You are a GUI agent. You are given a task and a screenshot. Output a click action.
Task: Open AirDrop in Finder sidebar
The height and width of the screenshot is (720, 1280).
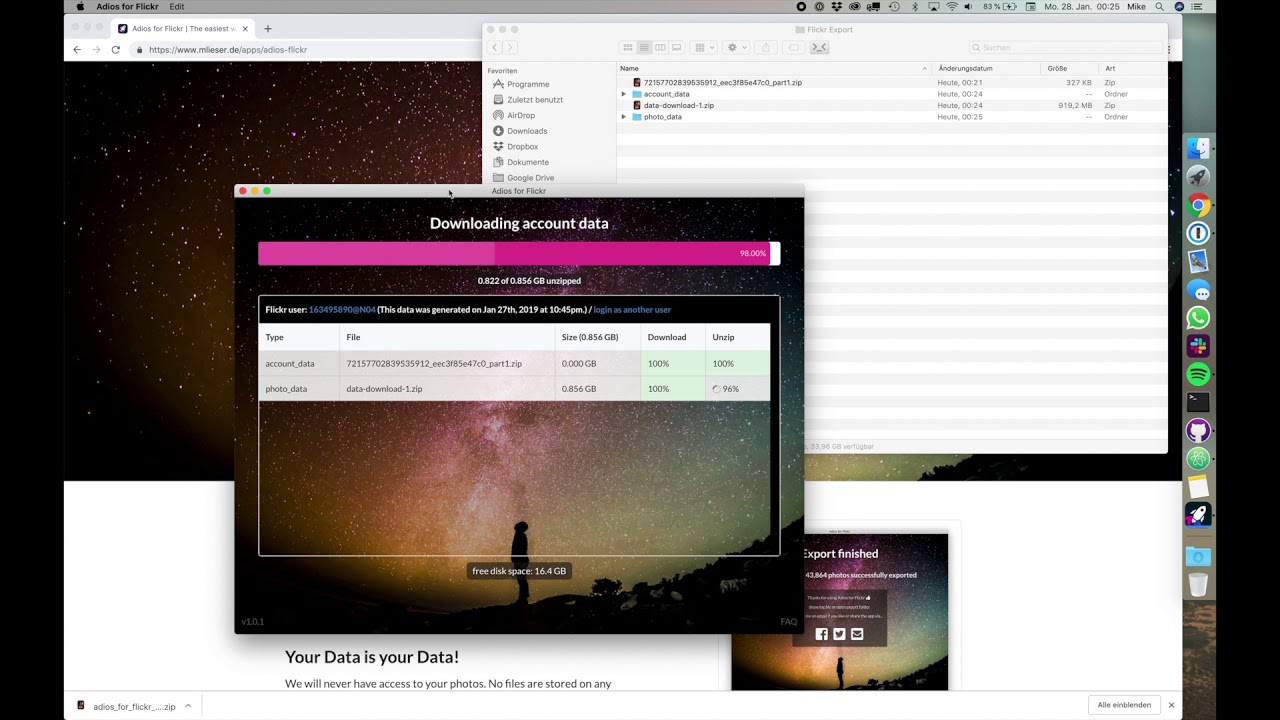tap(521, 115)
